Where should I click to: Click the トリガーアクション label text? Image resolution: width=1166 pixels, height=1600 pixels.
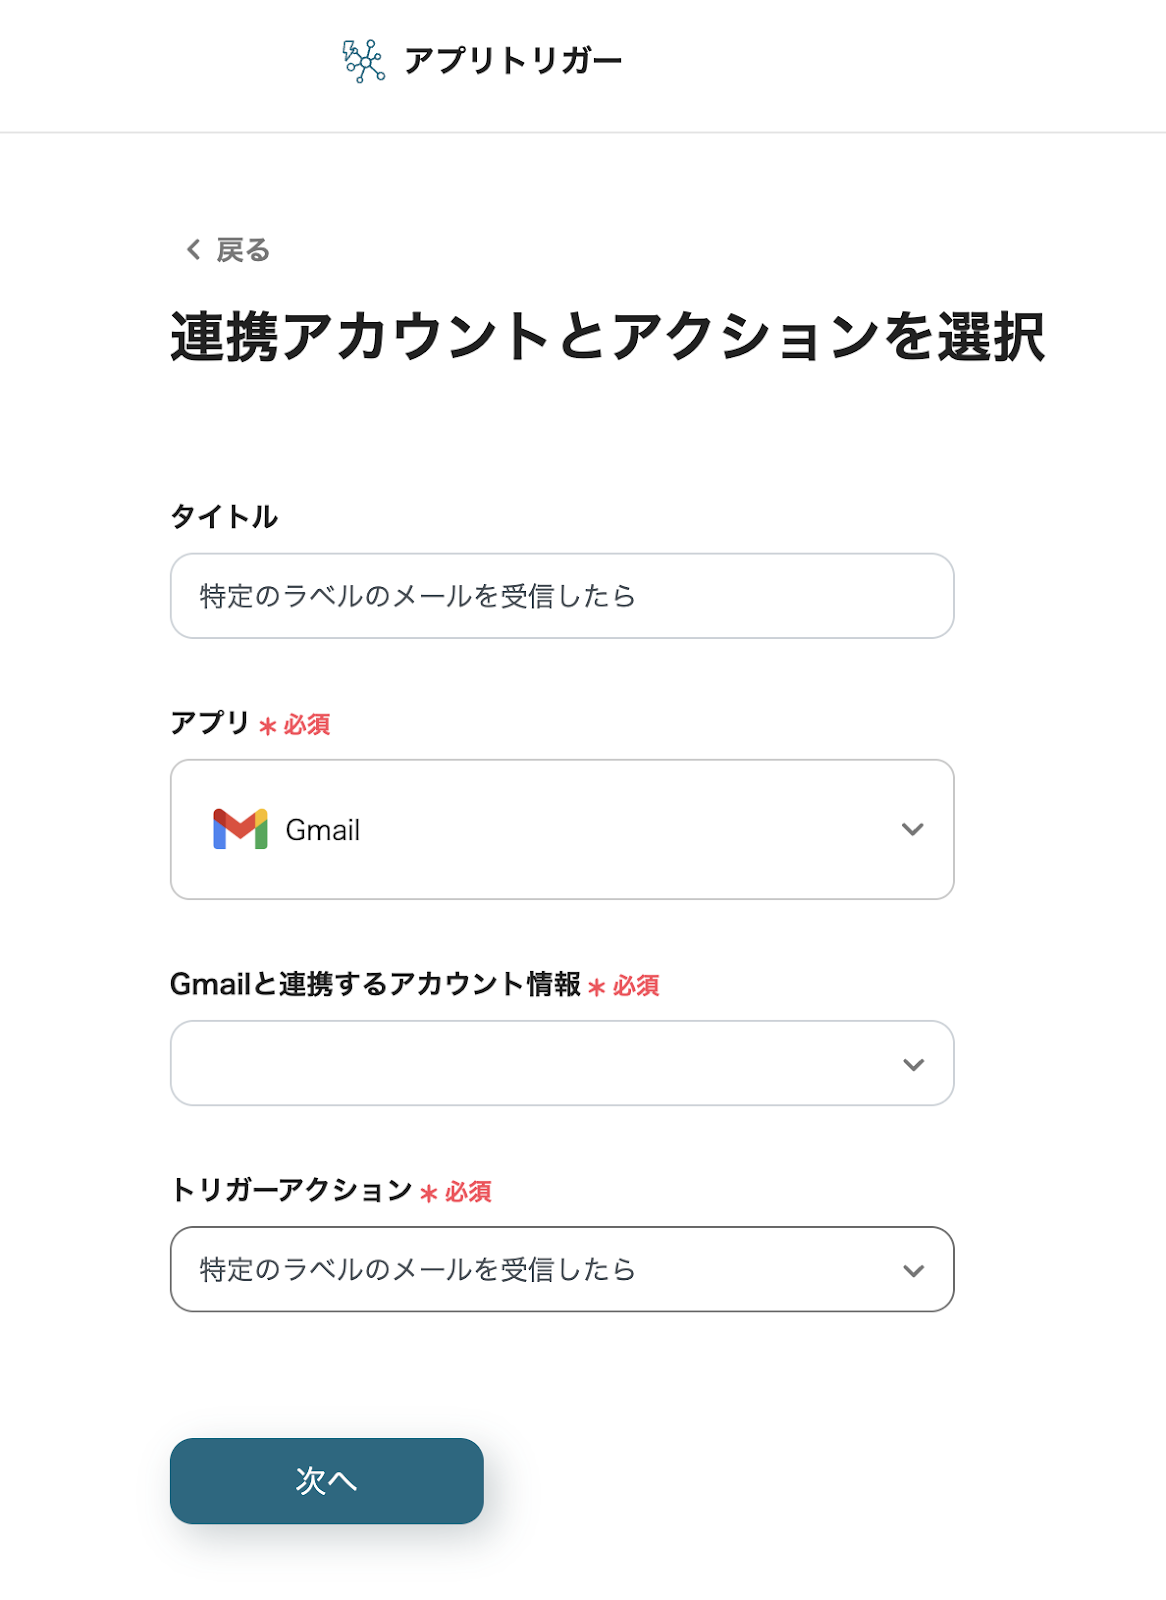coord(291,1190)
